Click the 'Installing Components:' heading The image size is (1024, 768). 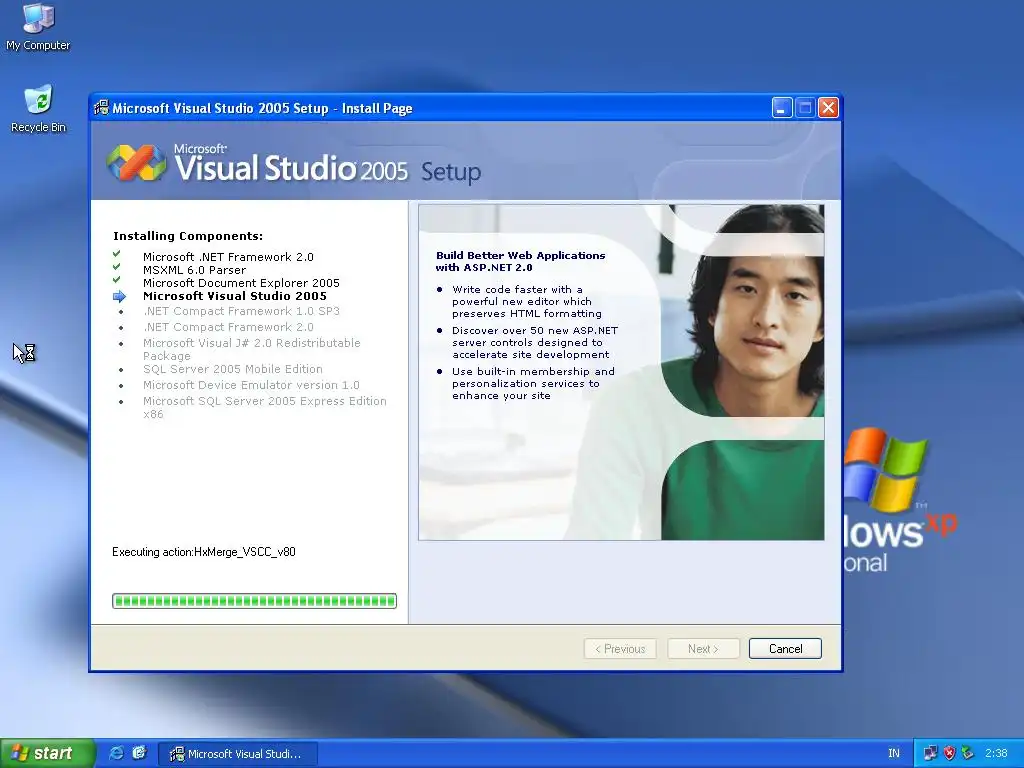(x=188, y=236)
